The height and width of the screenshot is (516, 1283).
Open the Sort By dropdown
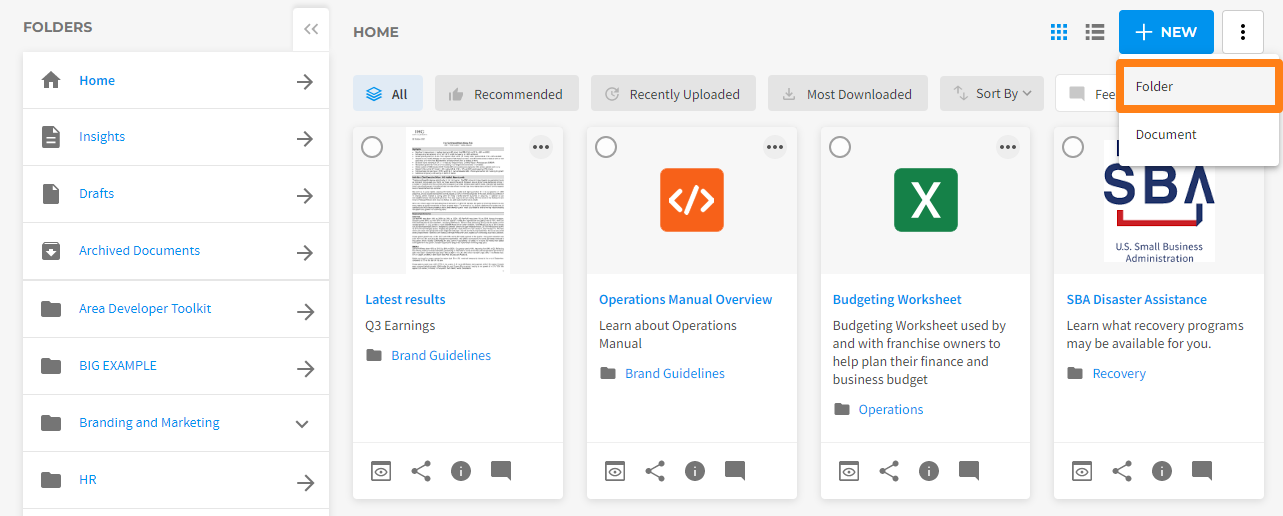(x=992, y=94)
